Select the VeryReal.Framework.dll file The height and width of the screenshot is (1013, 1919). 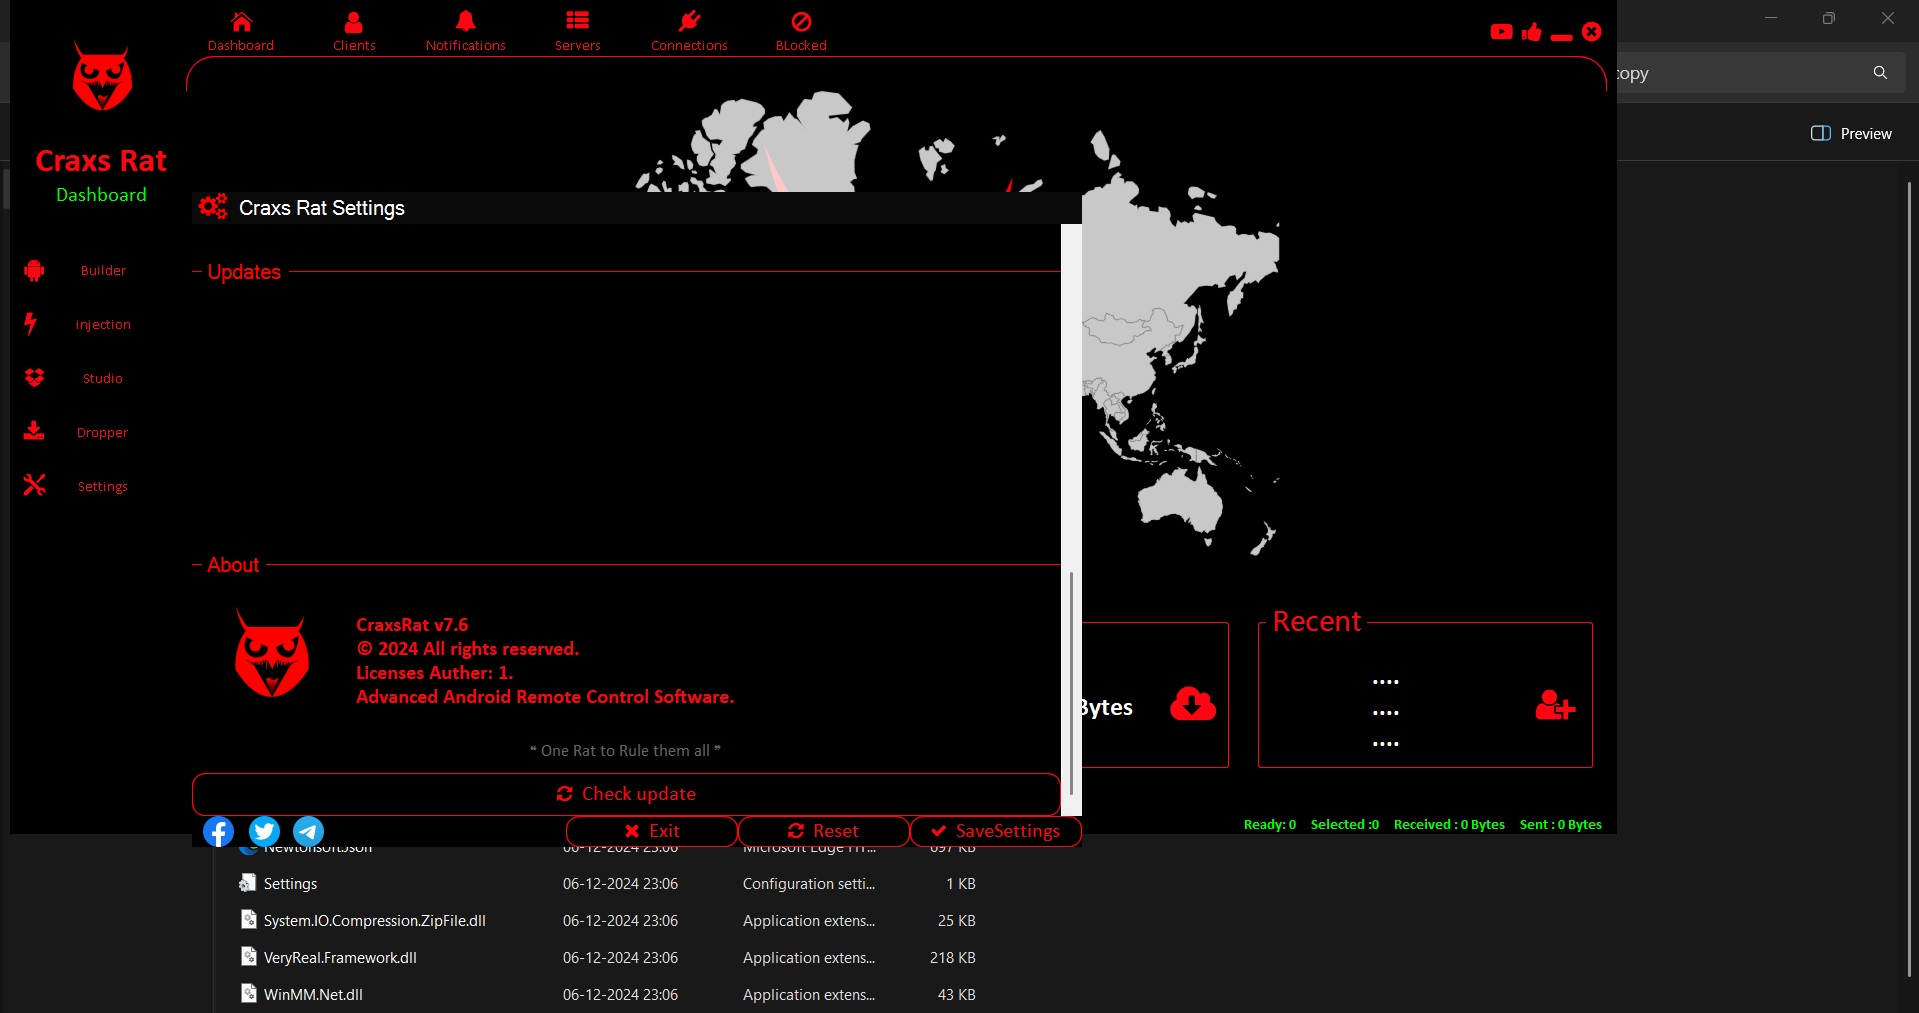340,958
